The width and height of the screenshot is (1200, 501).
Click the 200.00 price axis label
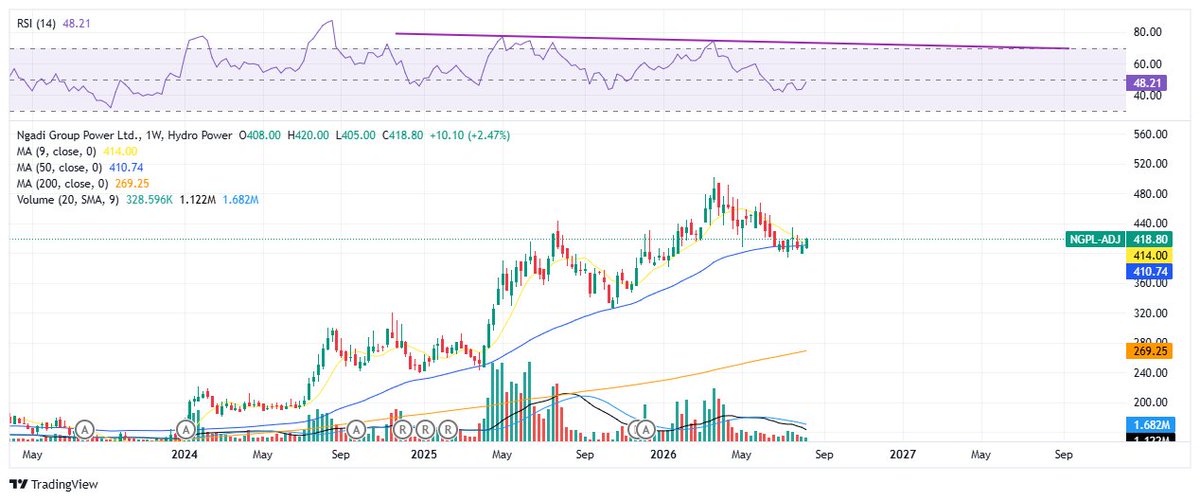[1151, 402]
